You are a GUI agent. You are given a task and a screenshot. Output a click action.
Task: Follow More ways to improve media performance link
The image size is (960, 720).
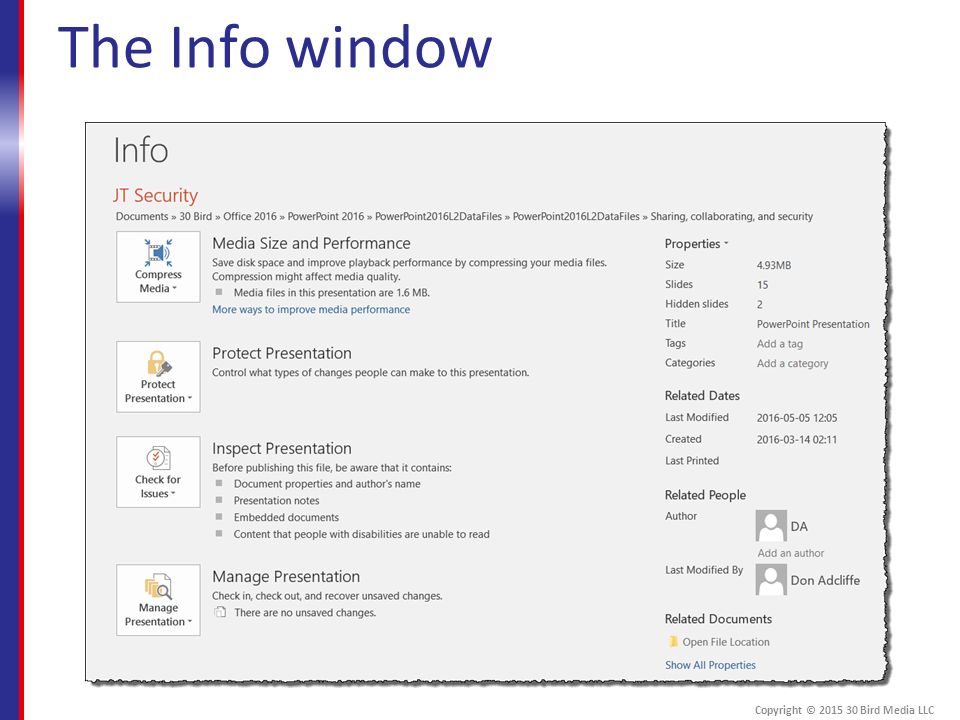click(x=311, y=309)
